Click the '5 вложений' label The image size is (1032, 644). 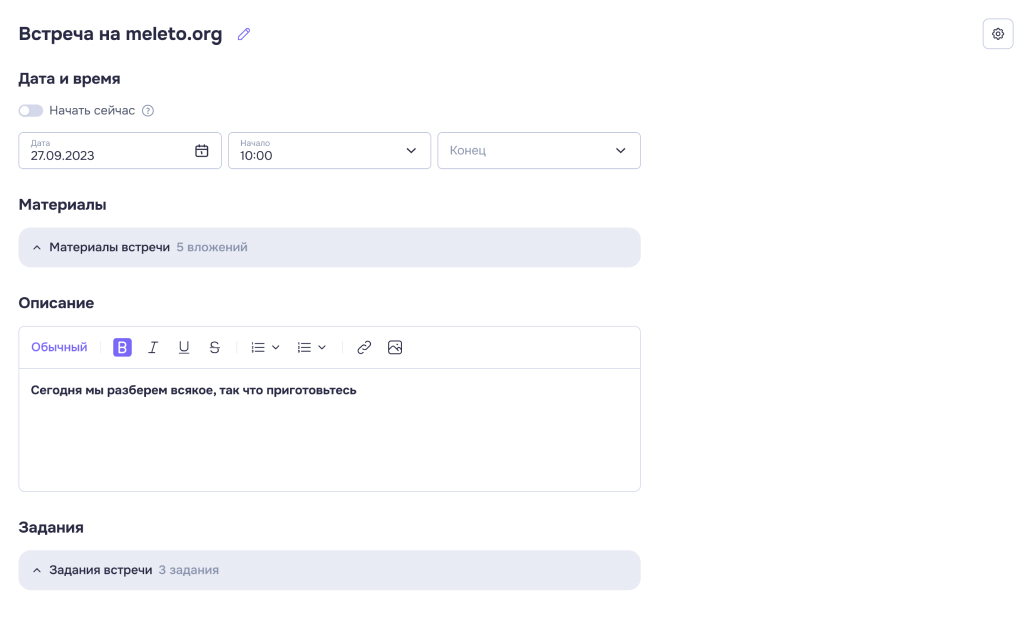coord(212,248)
